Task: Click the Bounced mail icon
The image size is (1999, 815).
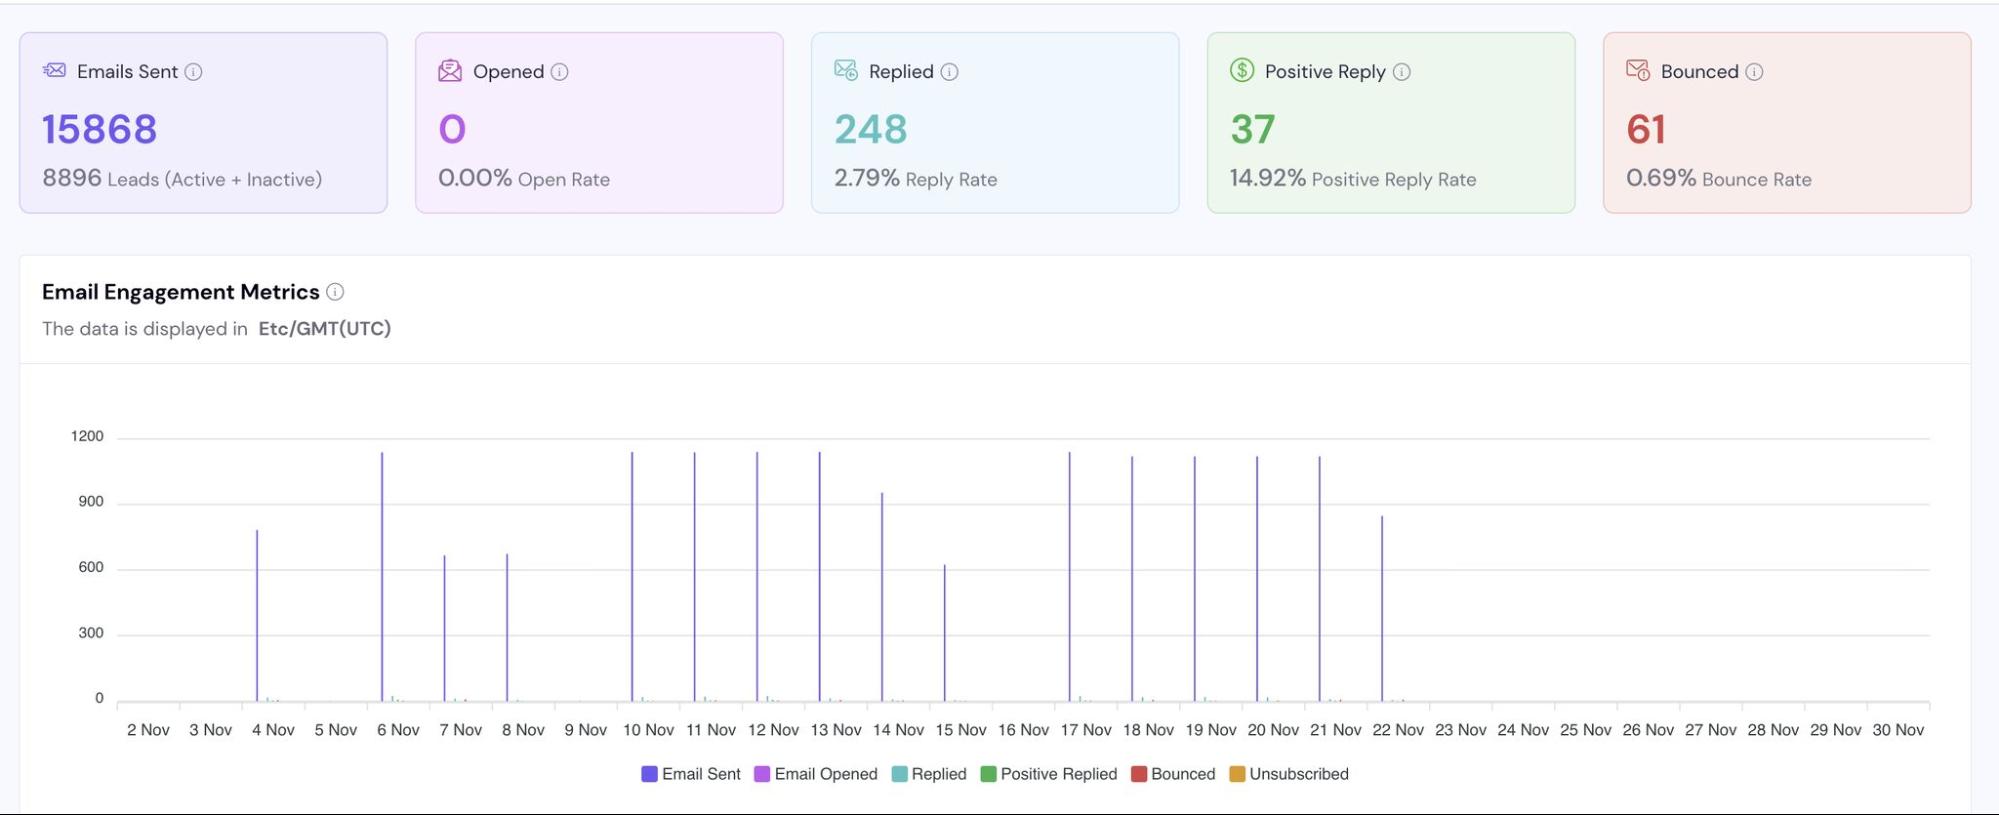Action: point(1638,70)
